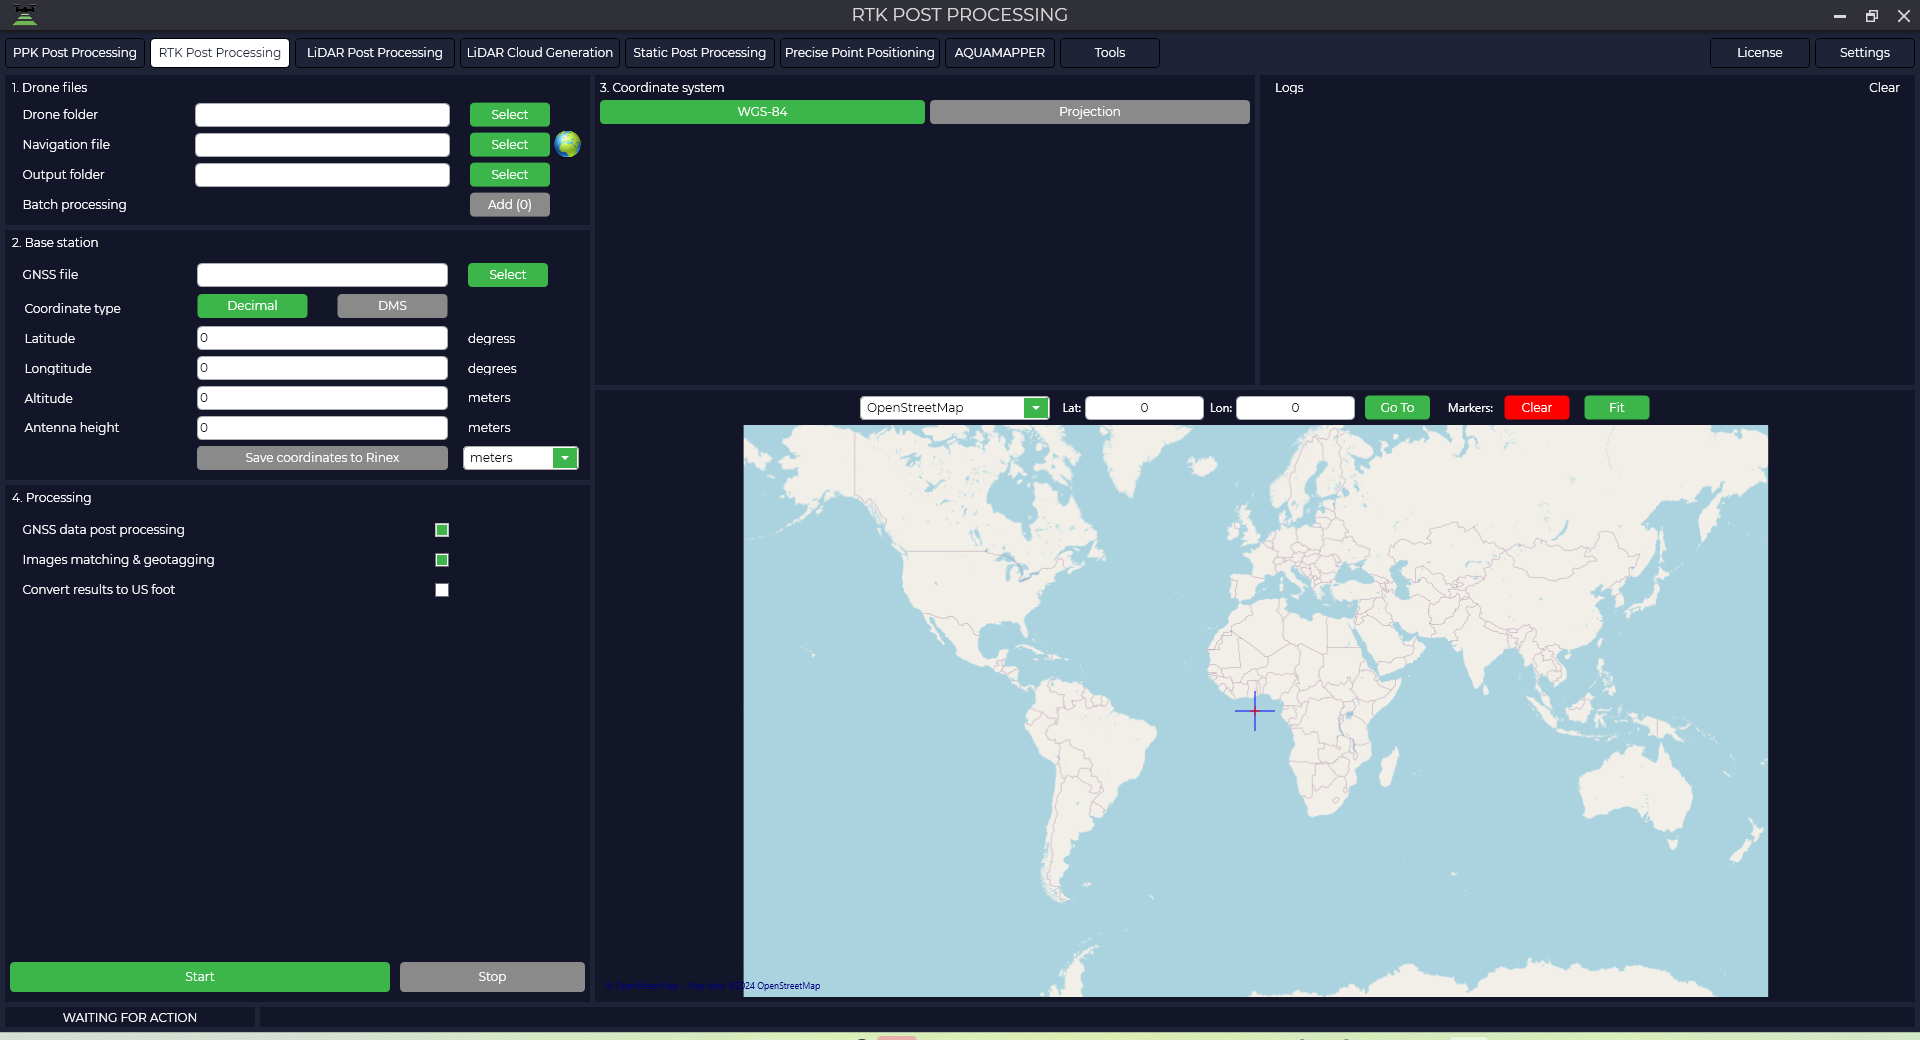Choose Projection coordinate system
The width and height of the screenshot is (1920, 1040).
[1089, 112]
